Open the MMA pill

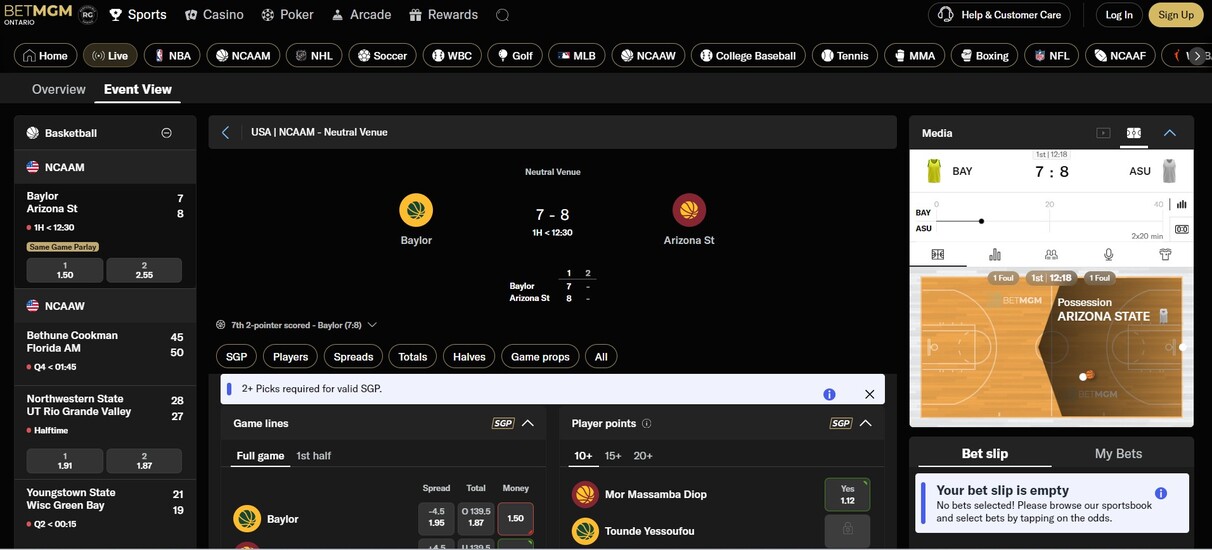pyautogui.click(x=914, y=56)
